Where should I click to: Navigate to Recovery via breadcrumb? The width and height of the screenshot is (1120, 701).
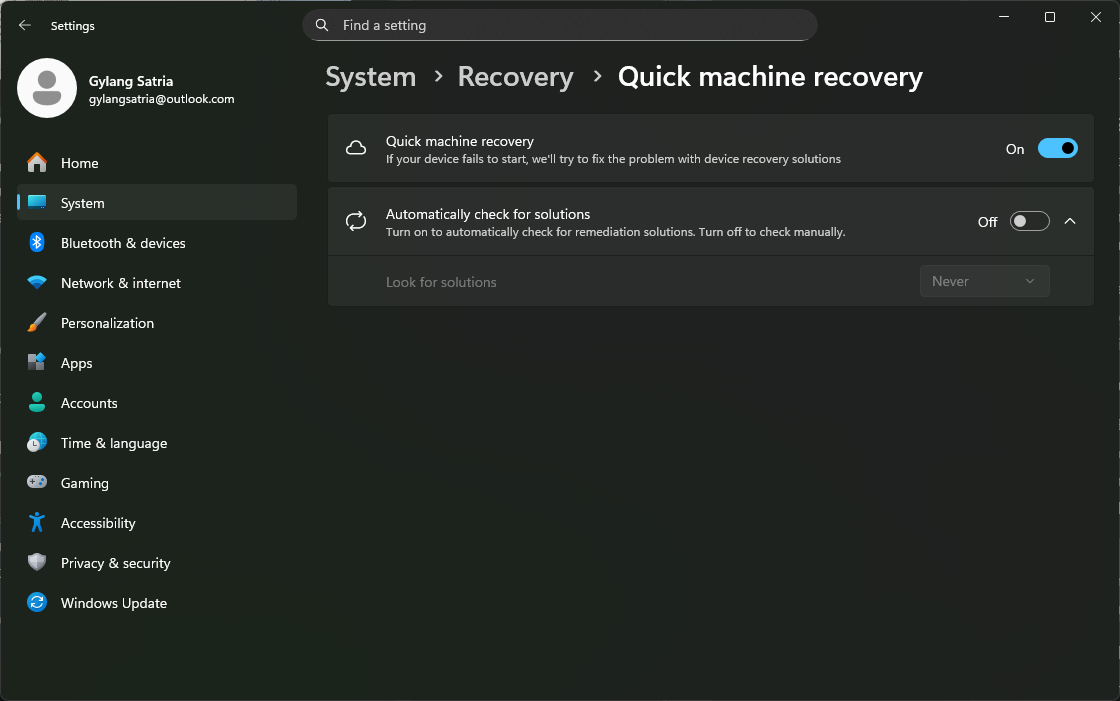[x=515, y=76]
